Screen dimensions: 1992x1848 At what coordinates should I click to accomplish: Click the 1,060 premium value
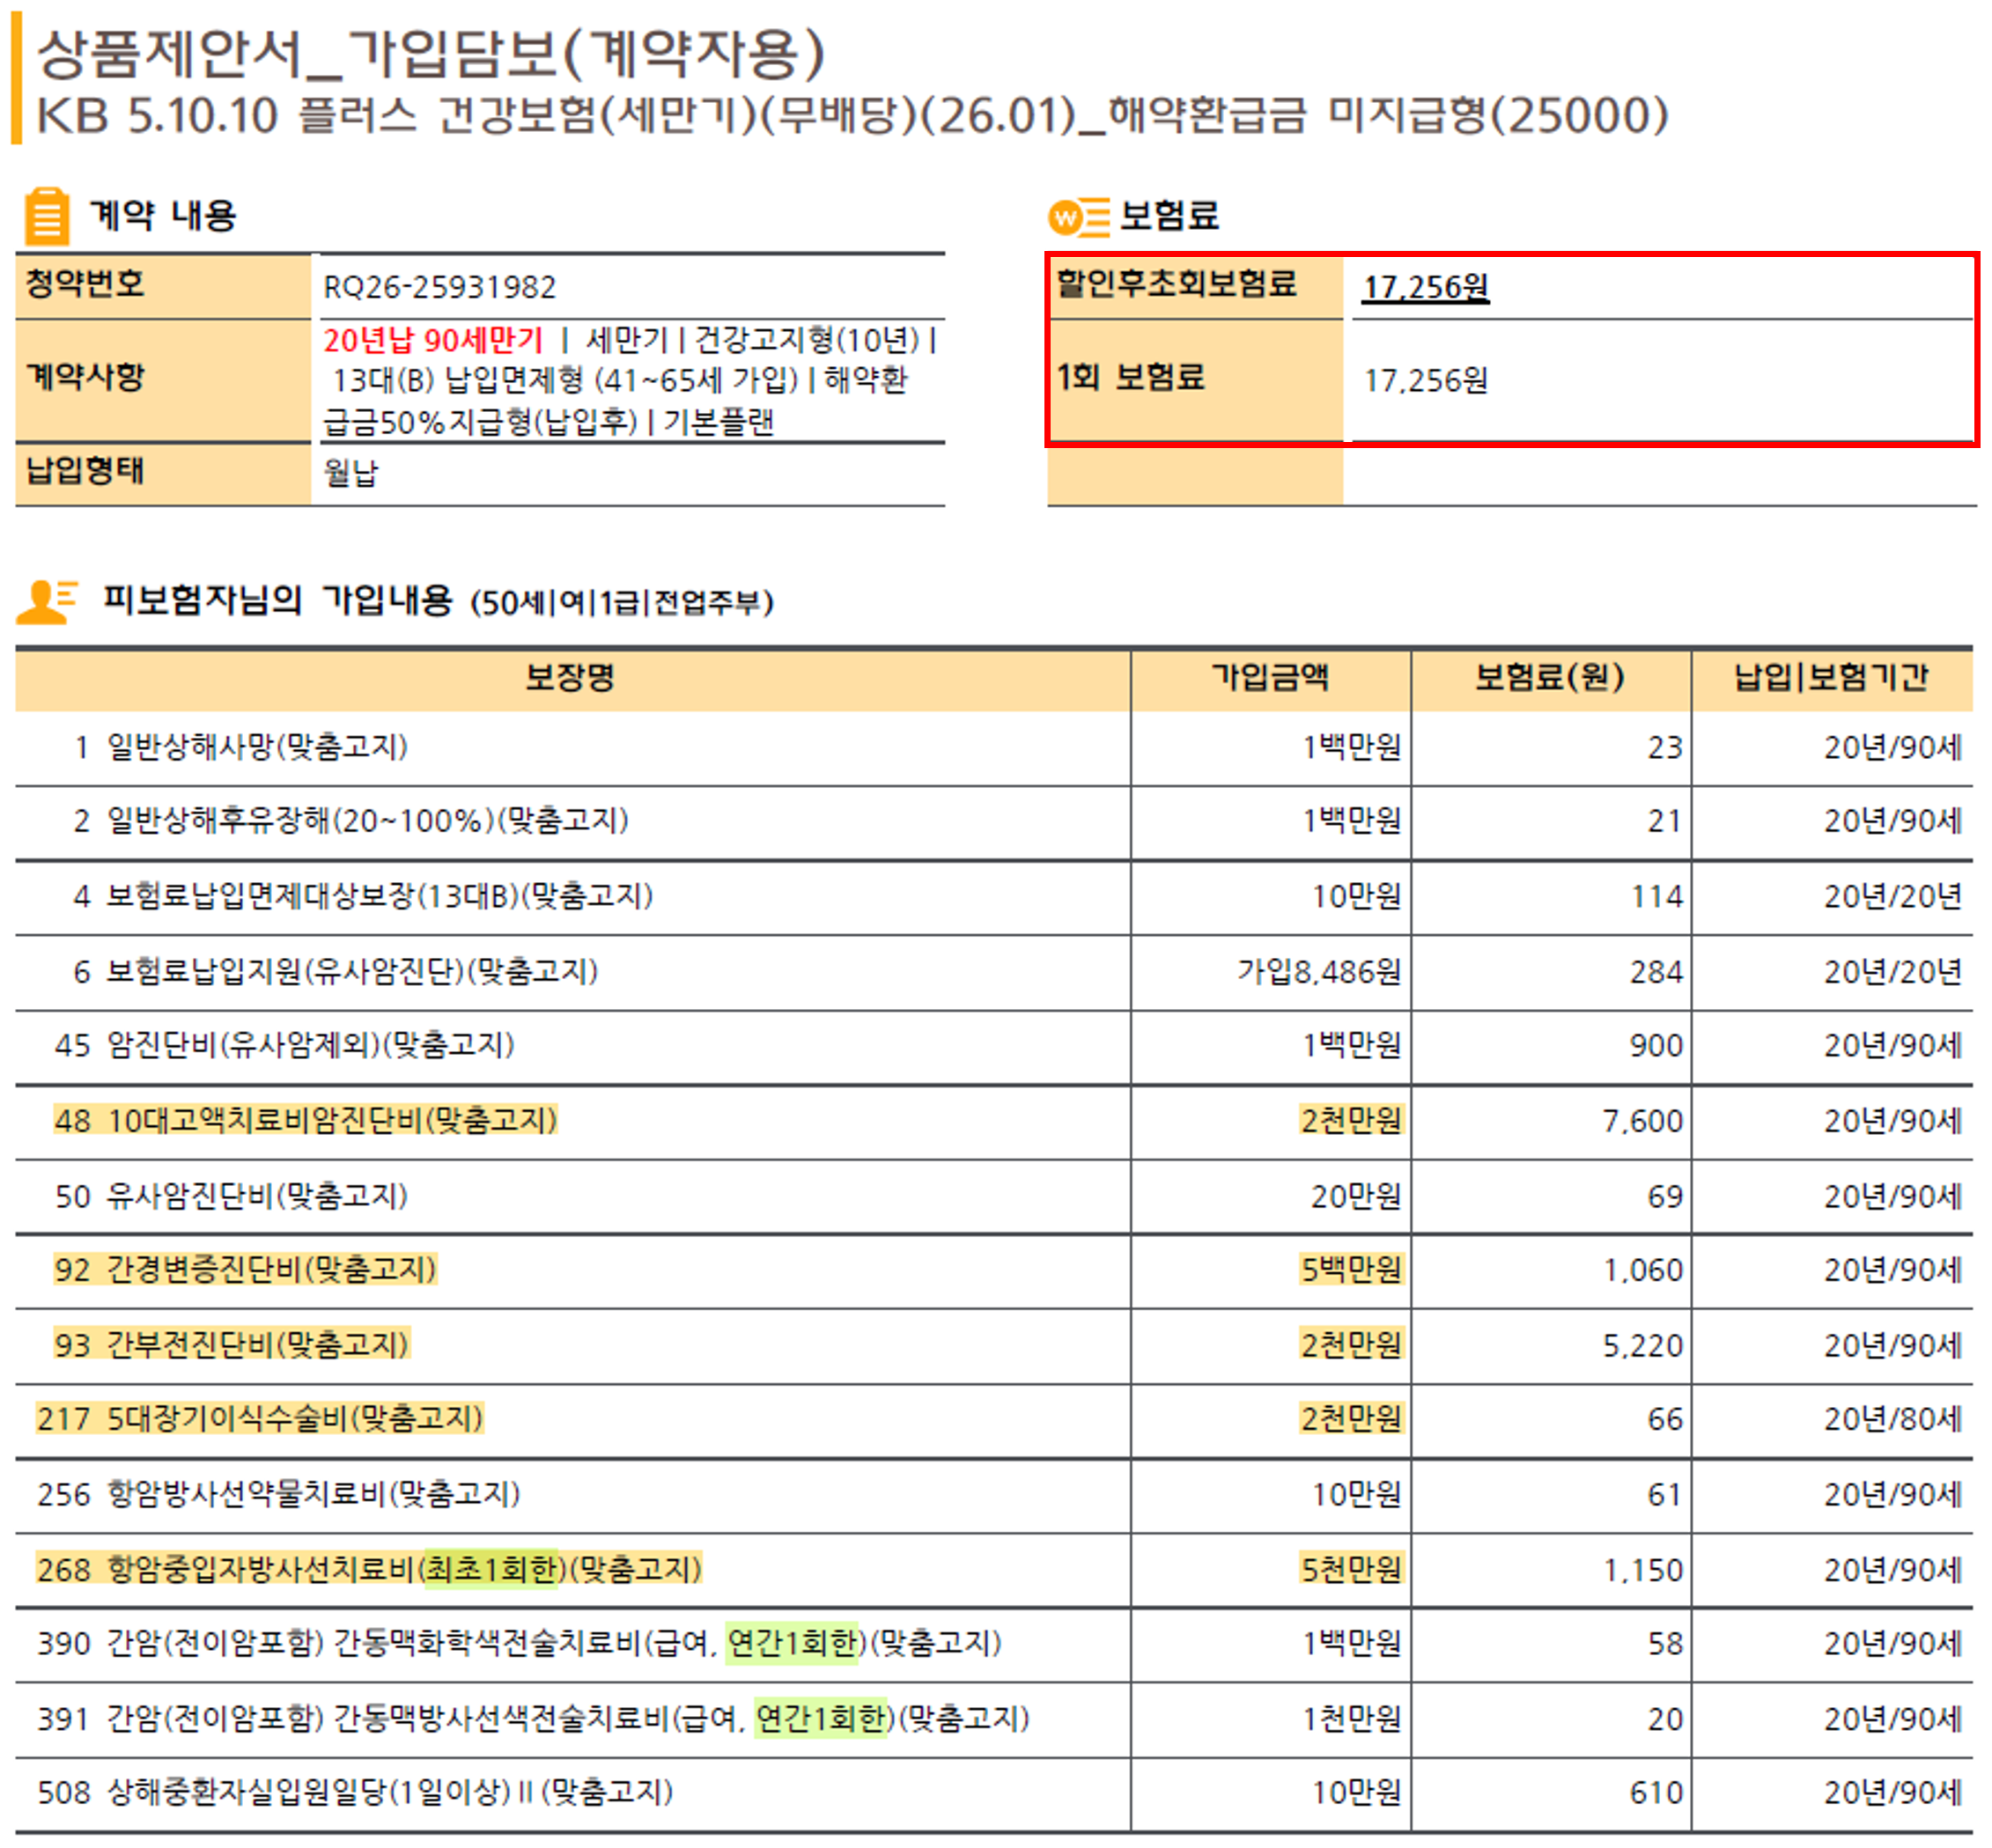(1643, 1271)
